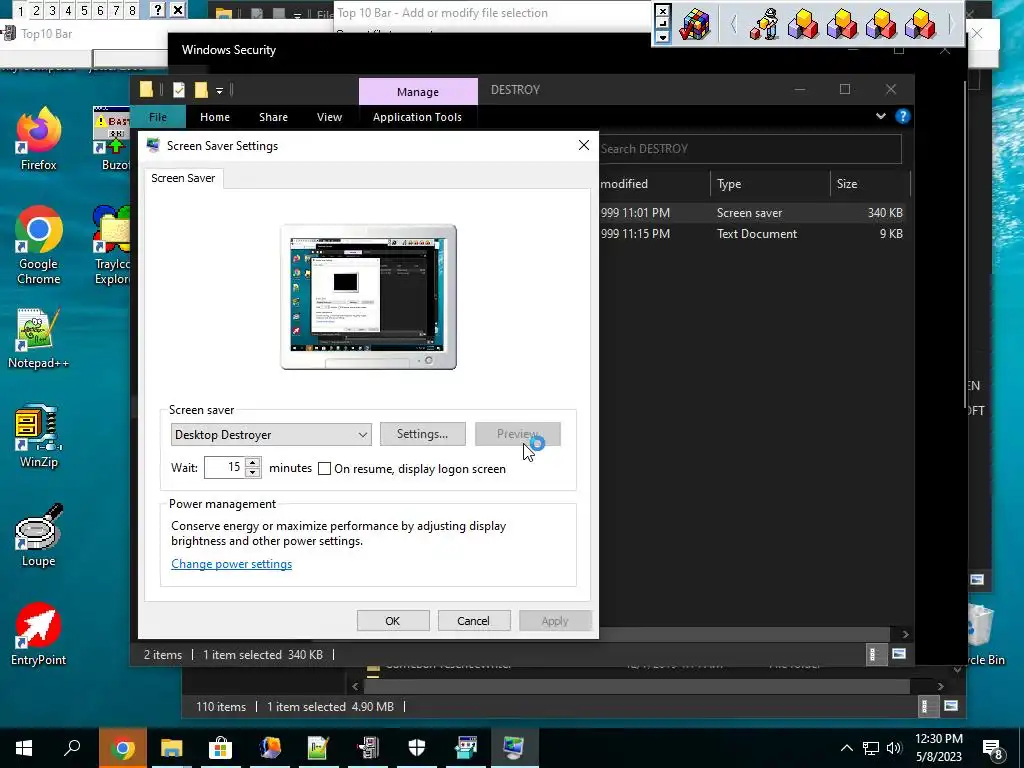
Task: Open taskbar search magnifier
Action: tap(72, 748)
